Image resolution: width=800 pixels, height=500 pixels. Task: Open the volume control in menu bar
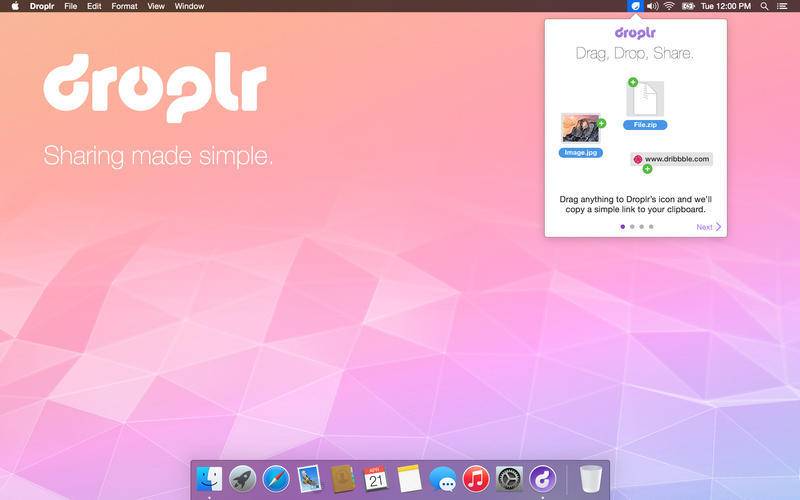pyautogui.click(x=653, y=6)
